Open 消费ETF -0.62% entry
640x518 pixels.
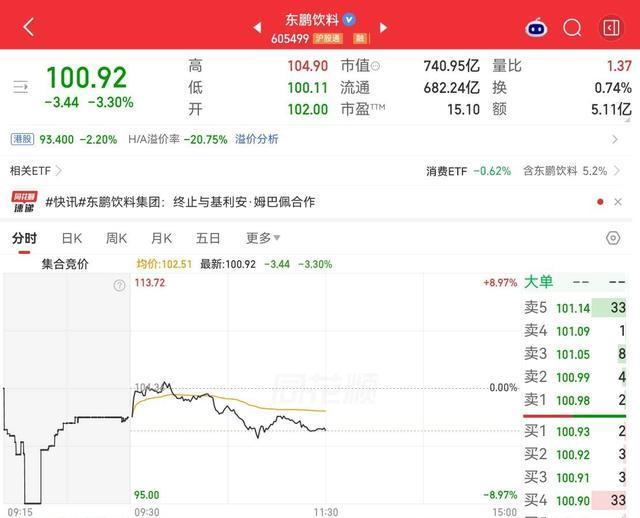468,171
